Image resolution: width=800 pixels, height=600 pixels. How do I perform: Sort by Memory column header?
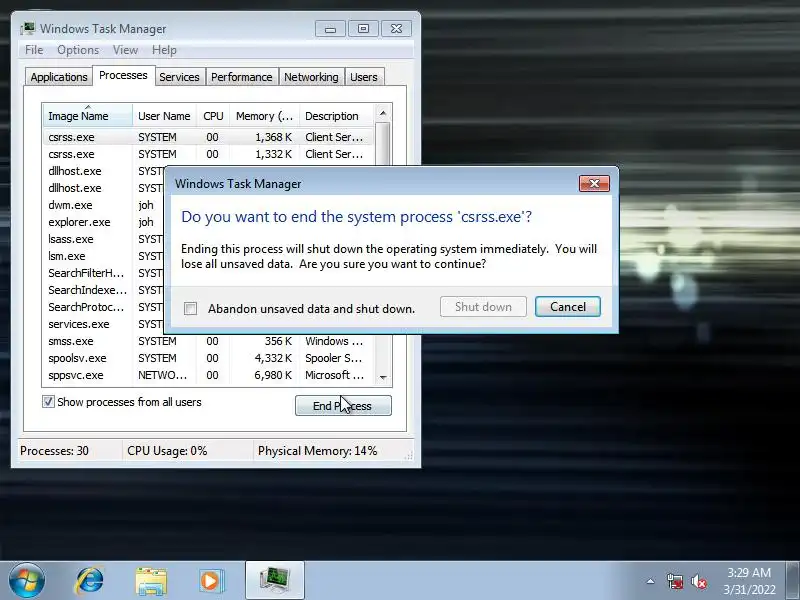click(x=264, y=116)
